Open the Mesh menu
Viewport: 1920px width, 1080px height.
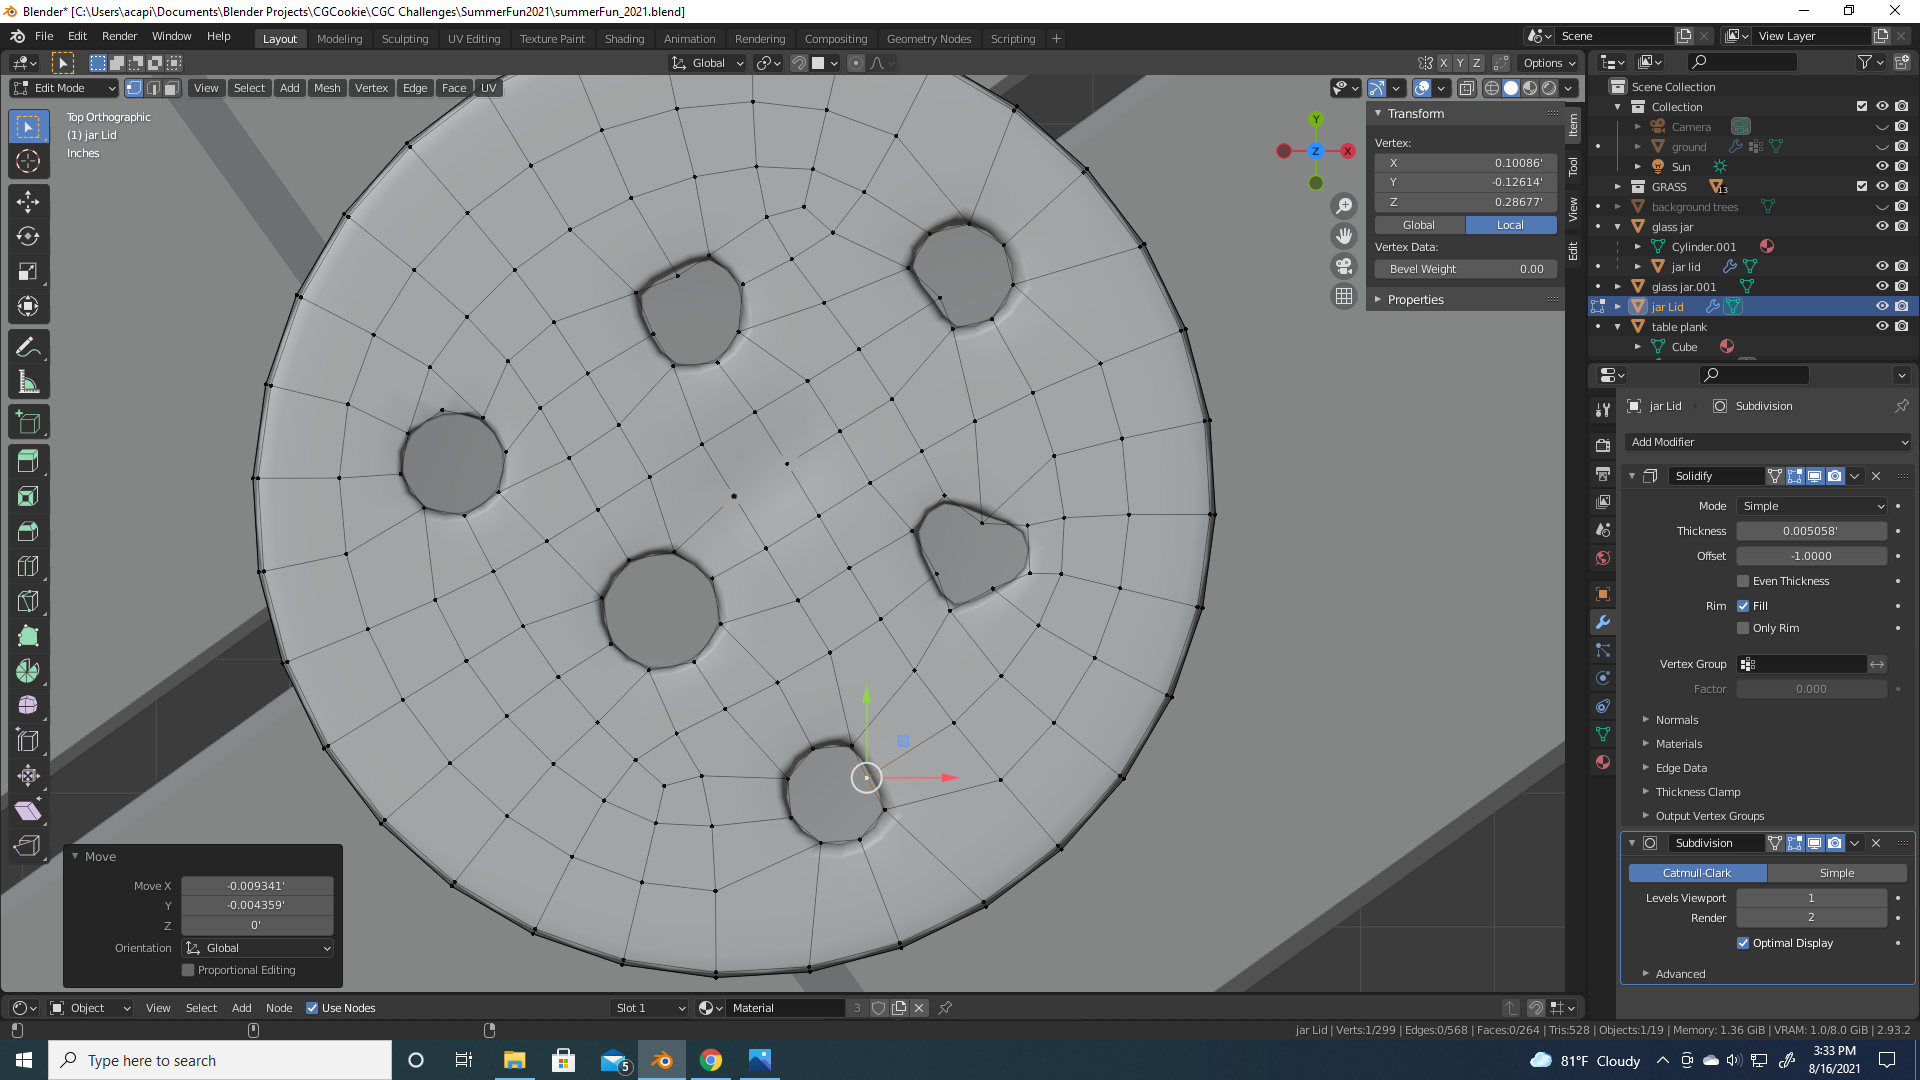point(327,88)
